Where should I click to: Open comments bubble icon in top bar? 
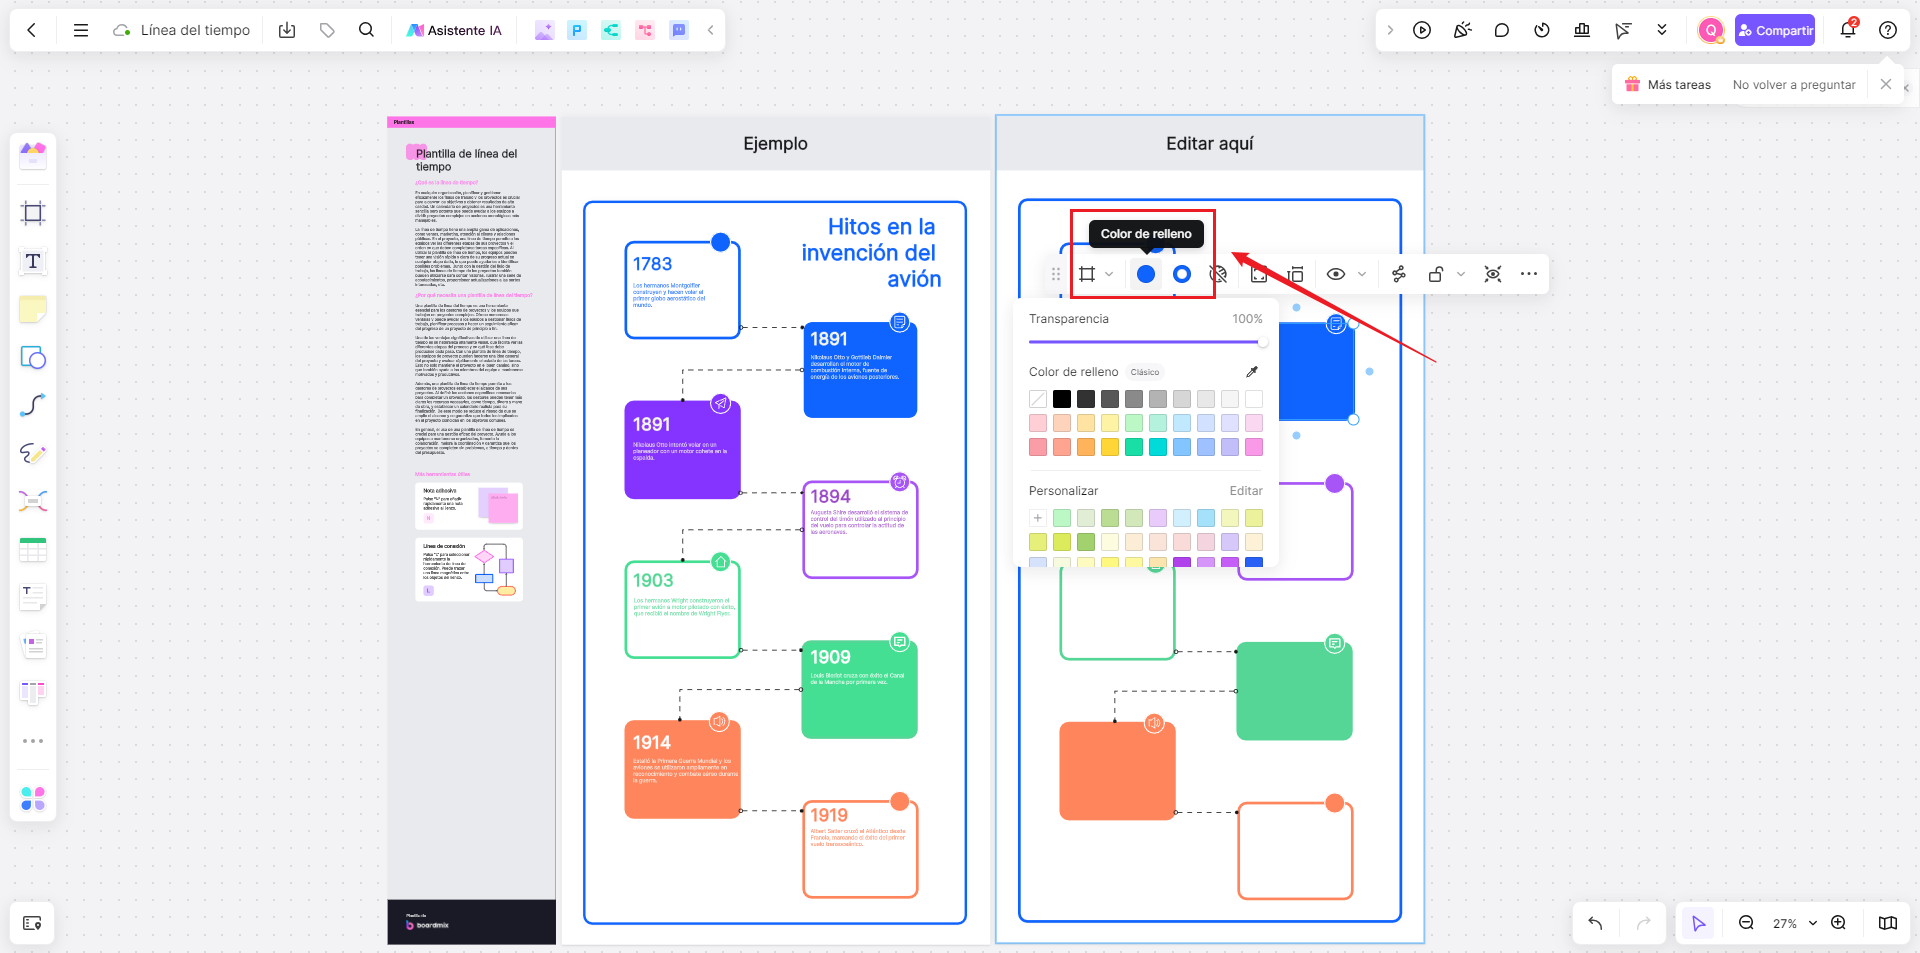click(x=1502, y=30)
